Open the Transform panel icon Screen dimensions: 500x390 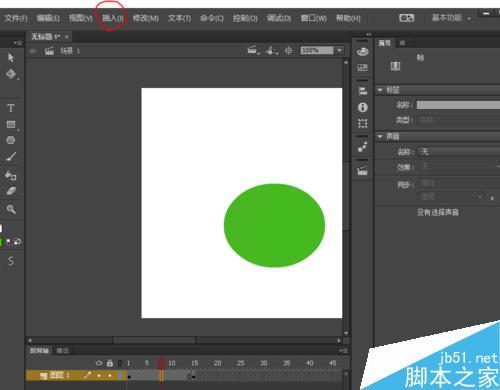(x=362, y=124)
